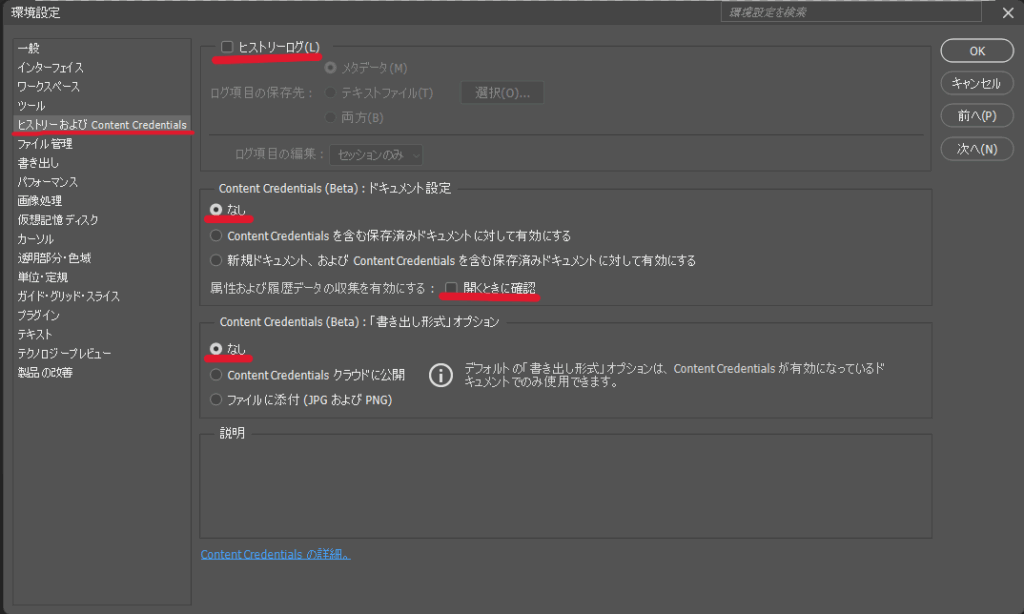Viewport: 1024px width, 614px height.
Task: Switch to 一般 category
Action: coord(29,49)
